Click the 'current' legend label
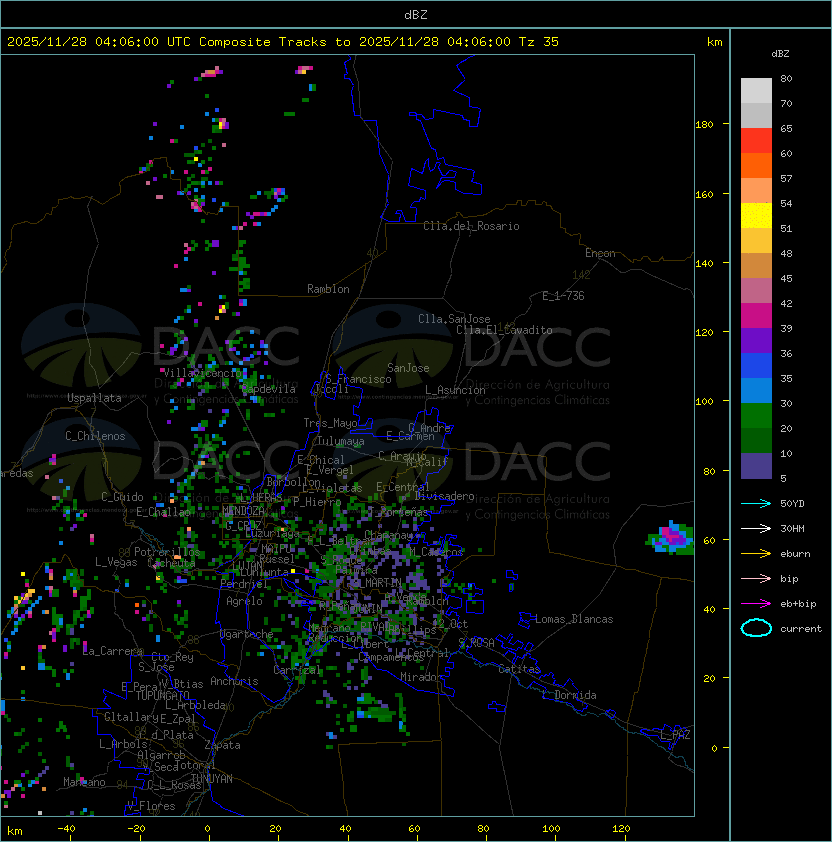832x842 pixels. pyautogui.click(x=801, y=629)
